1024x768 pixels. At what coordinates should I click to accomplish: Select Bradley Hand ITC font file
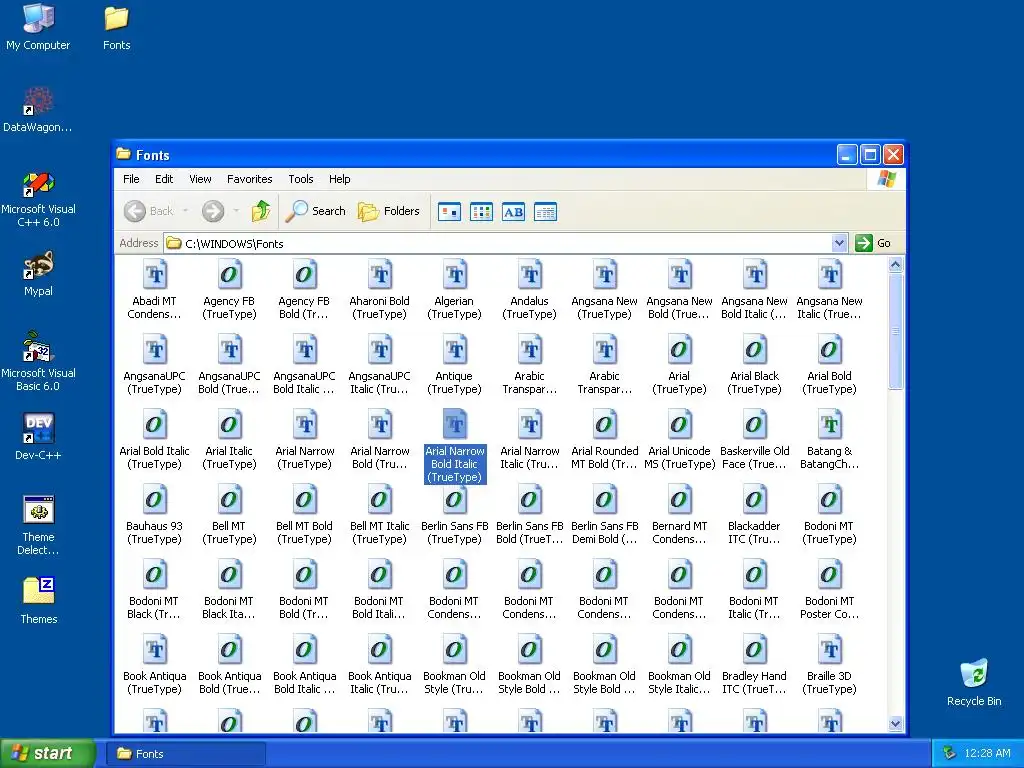pyautogui.click(x=754, y=665)
